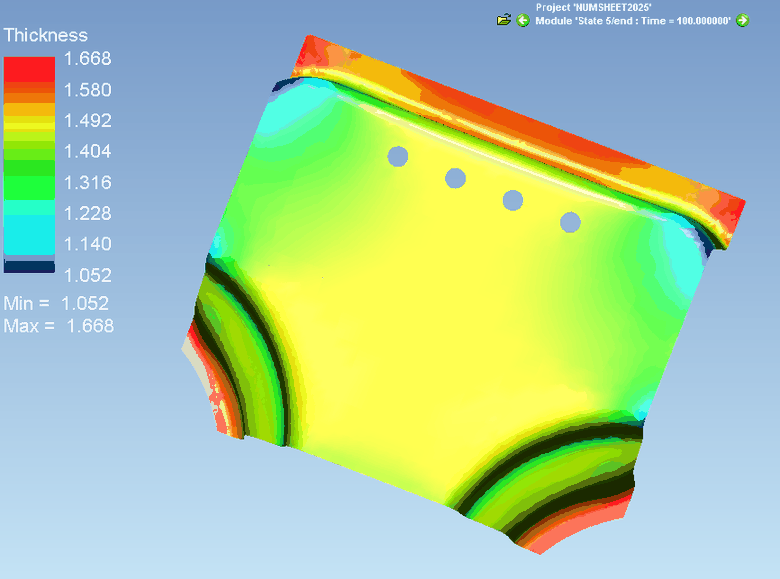The height and width of the screenshot is (579, 780).
Task: Go to previous state with green left arrow
Action: pyautogui.click(x=523, y=20)
